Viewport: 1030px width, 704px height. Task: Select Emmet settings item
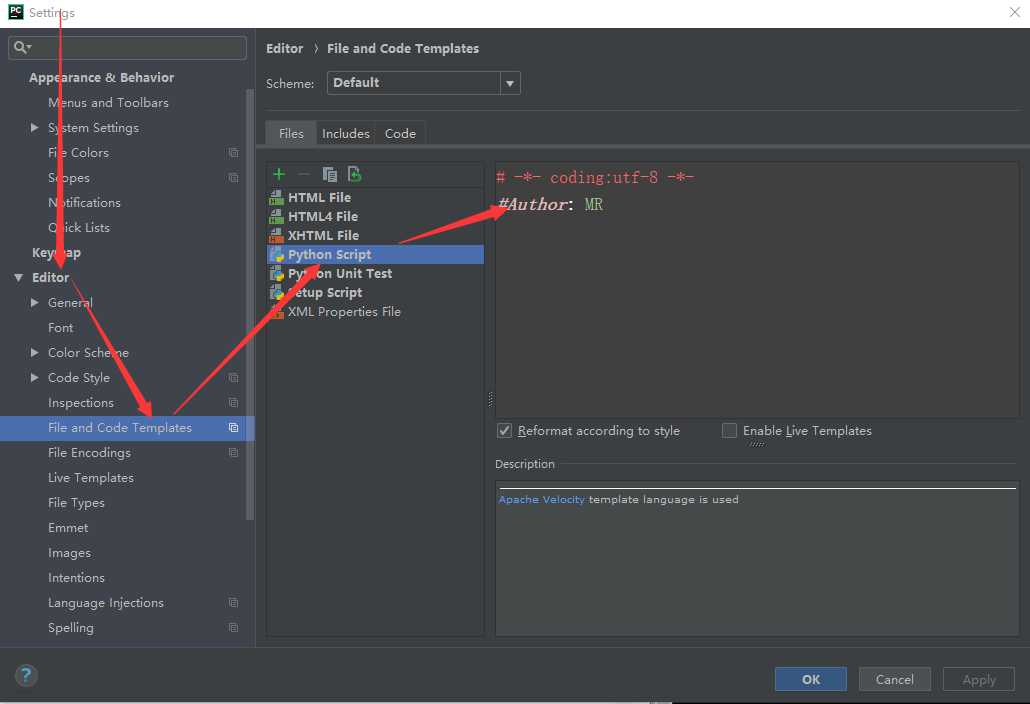pos(68,527)
